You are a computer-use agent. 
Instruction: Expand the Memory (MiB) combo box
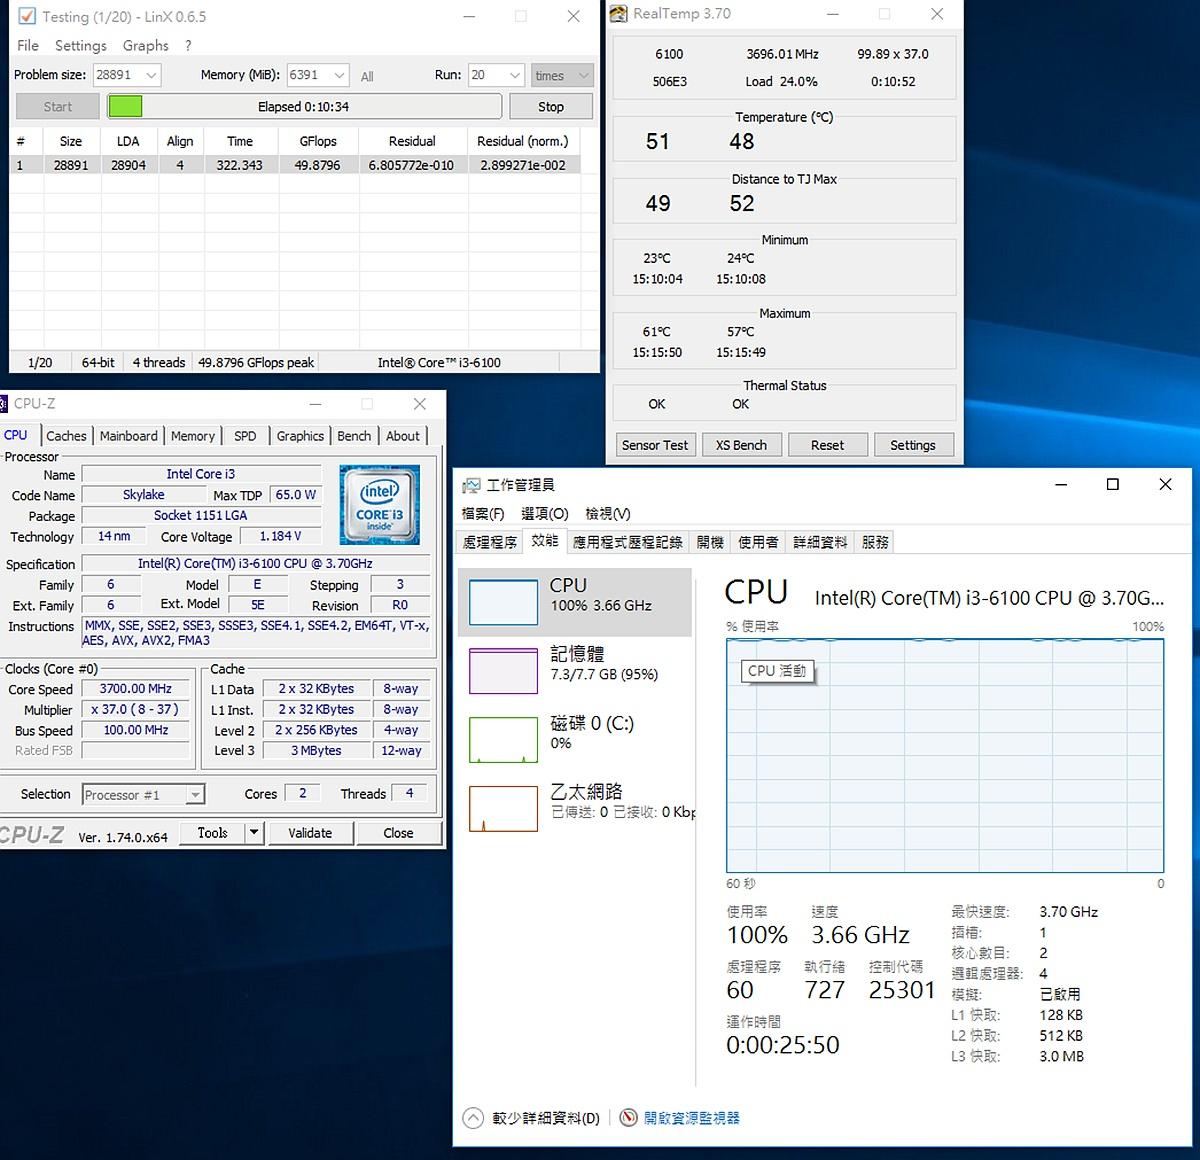coord(339,75)
